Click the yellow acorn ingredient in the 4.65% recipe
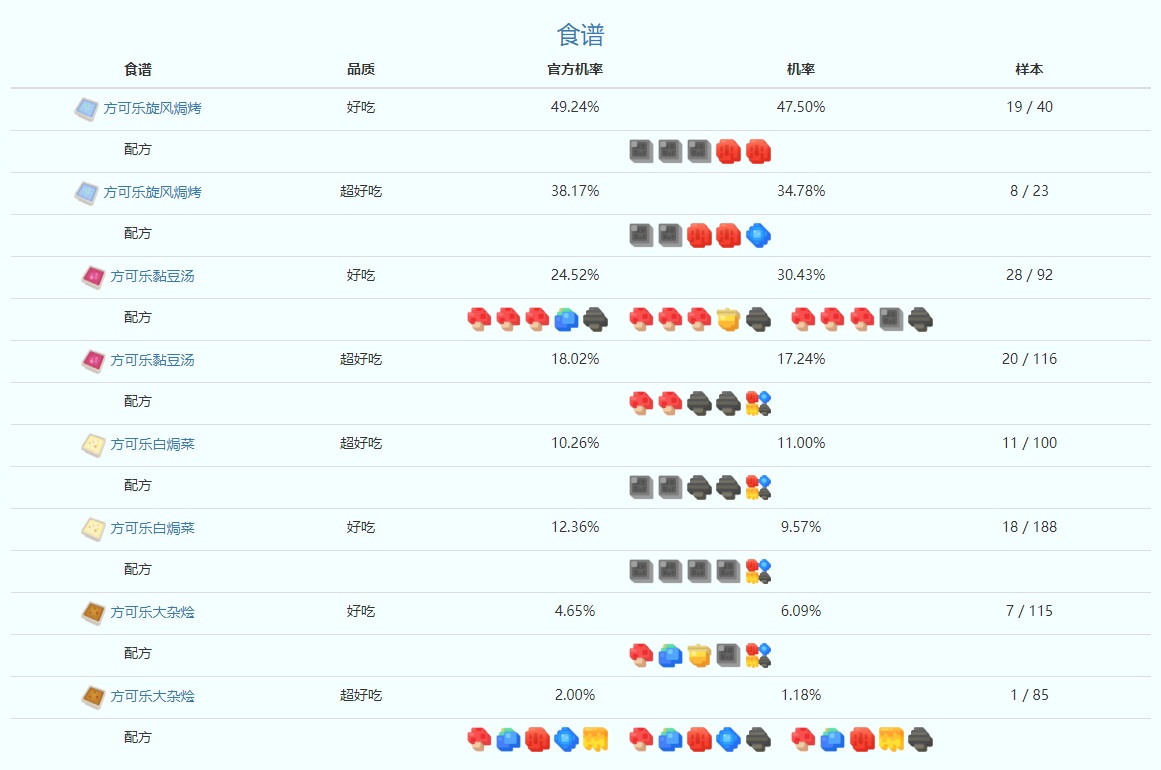Screen dimensions: 1161x770 [699, 656]
